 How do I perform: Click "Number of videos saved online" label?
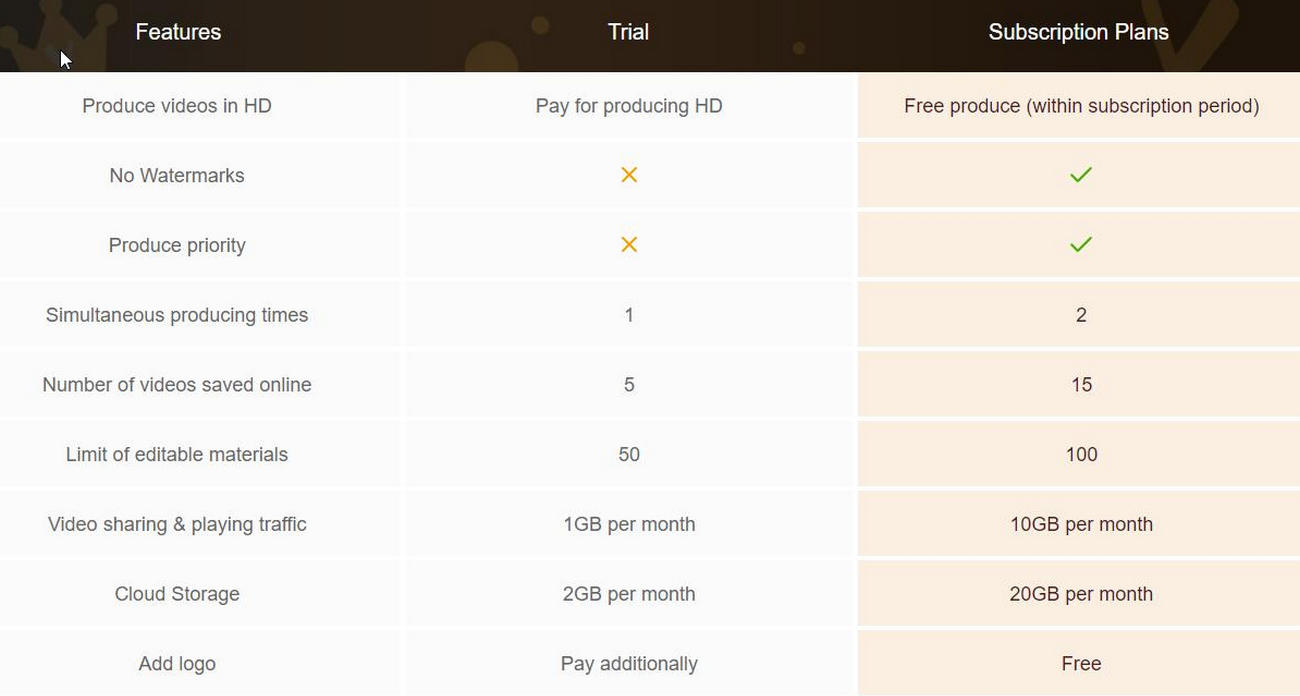(177, 385)
